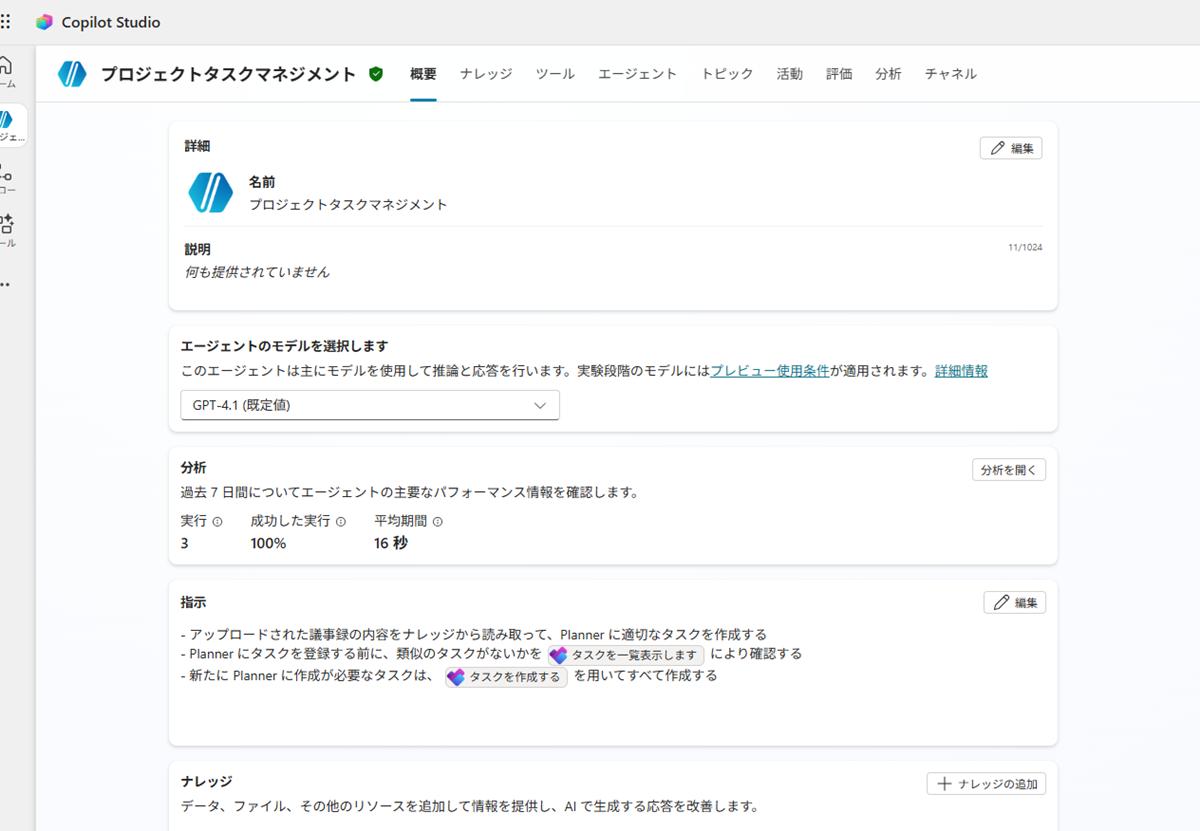The height and width of the screenshot is (831, 1200).
Task: Open the GPT-4.1 model dropdown
Action: pyautogui.click(x=368, y=405)
